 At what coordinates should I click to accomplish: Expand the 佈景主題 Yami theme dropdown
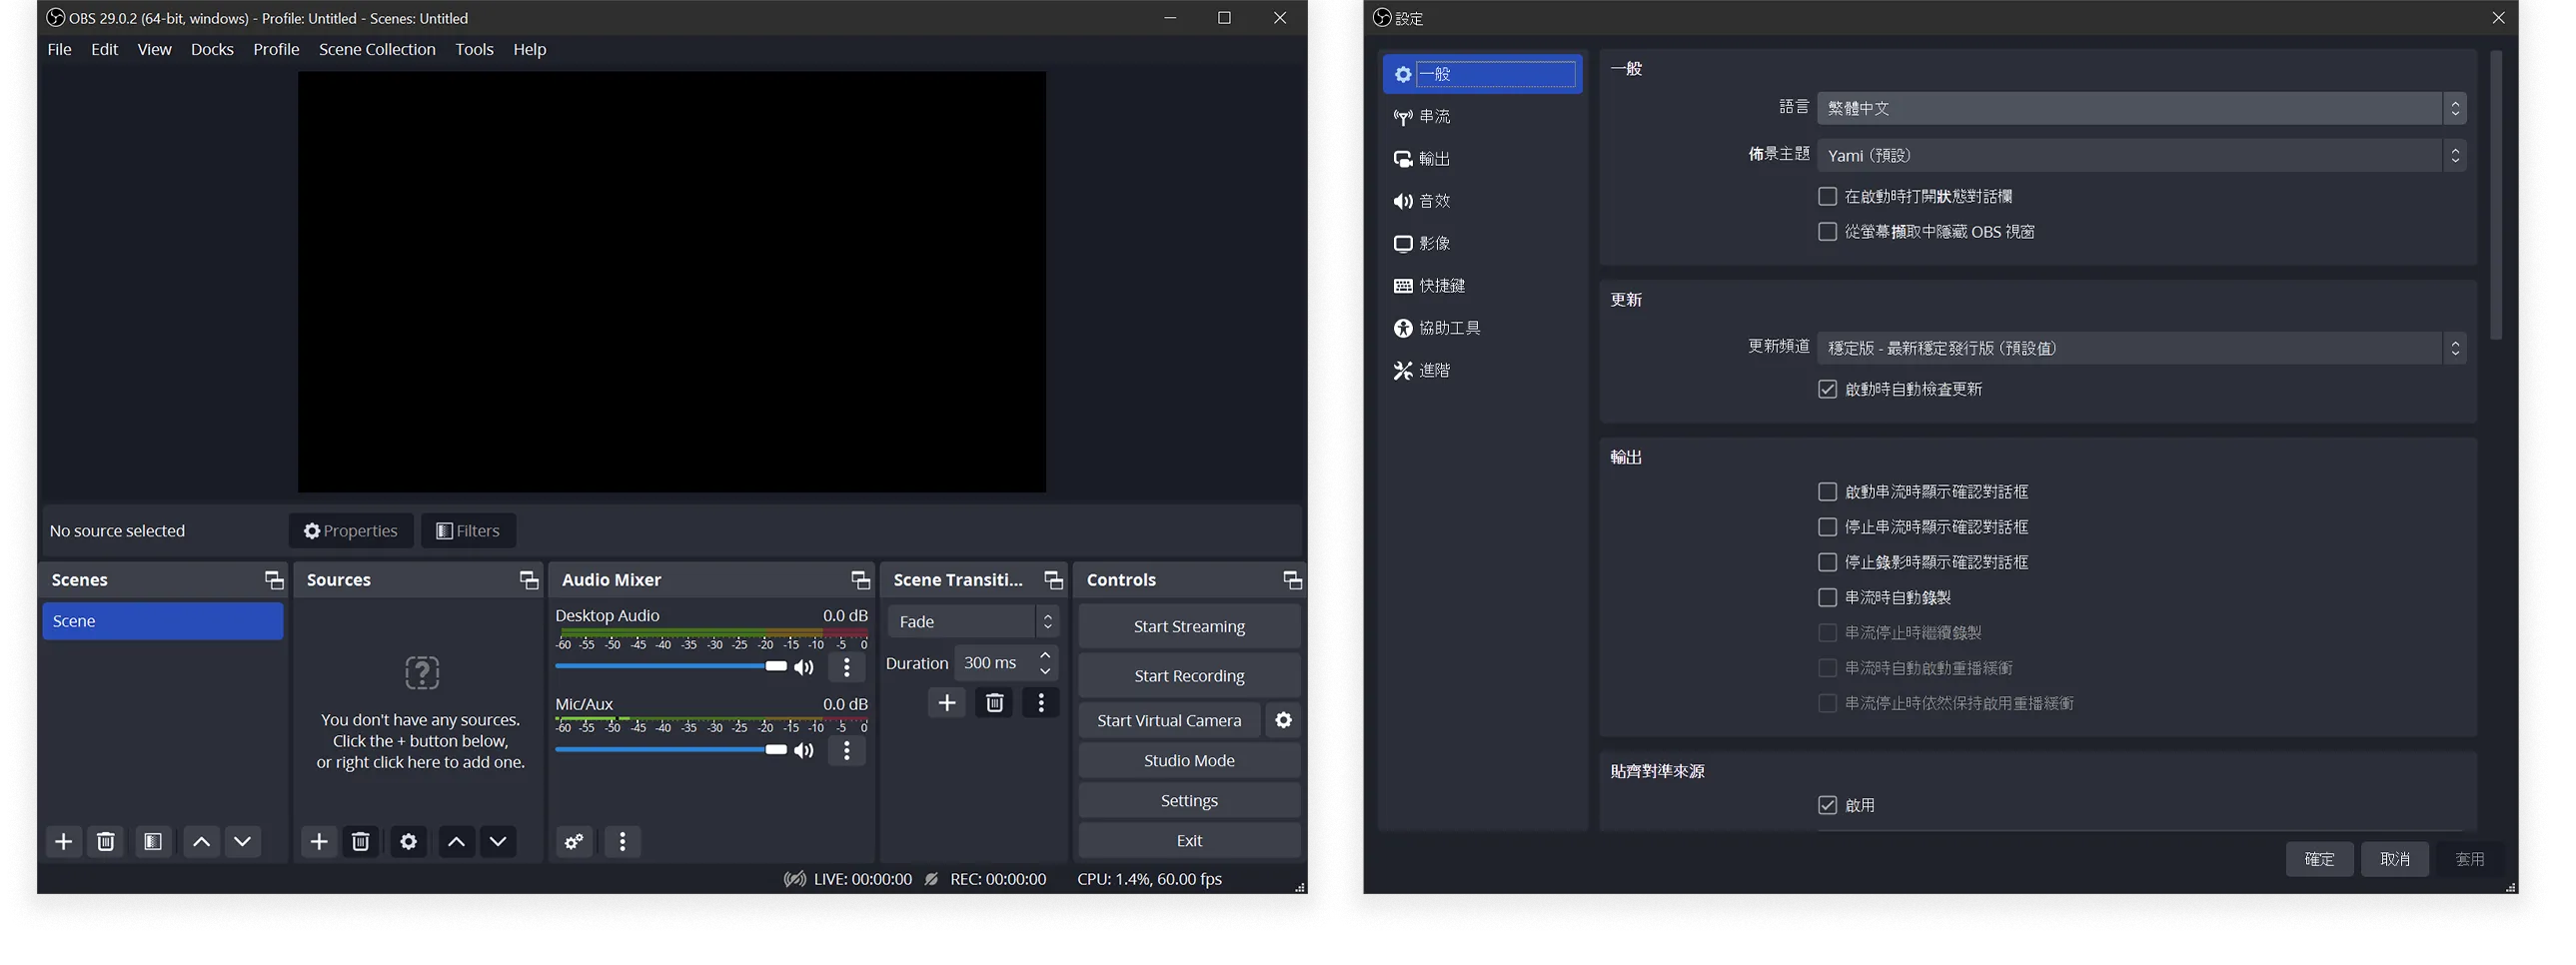(x=2140, y=156)
